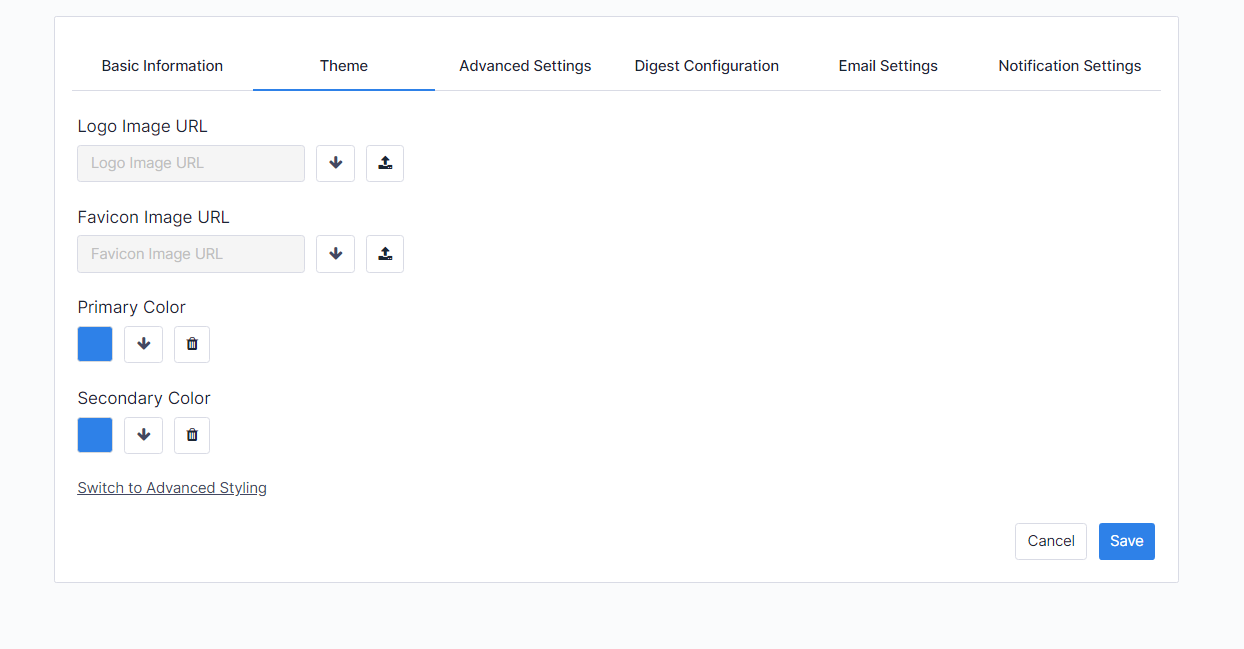Viewport: 1244px width, 649px height.
Task: Remove the Secondary Color with trash icon
Action: [x=192, y=435]
